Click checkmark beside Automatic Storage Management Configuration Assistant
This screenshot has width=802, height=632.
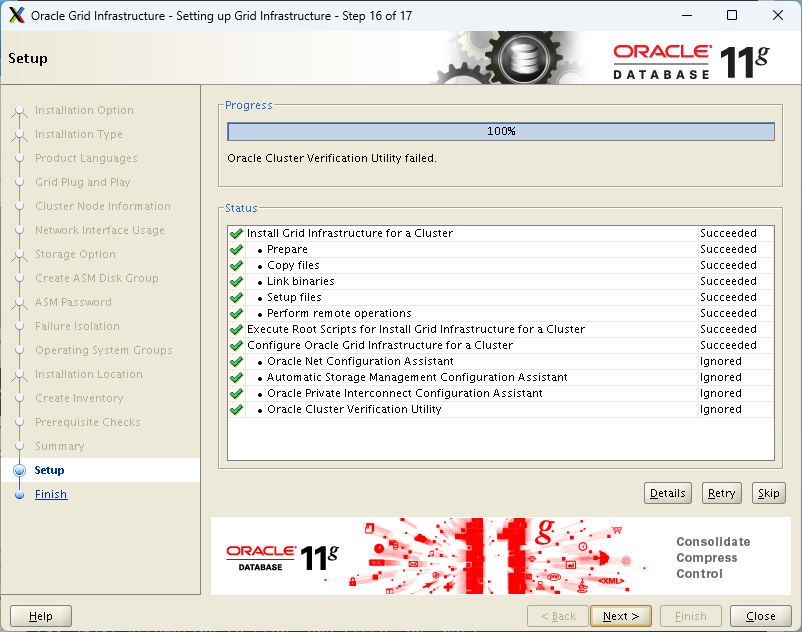coord(236,377)
